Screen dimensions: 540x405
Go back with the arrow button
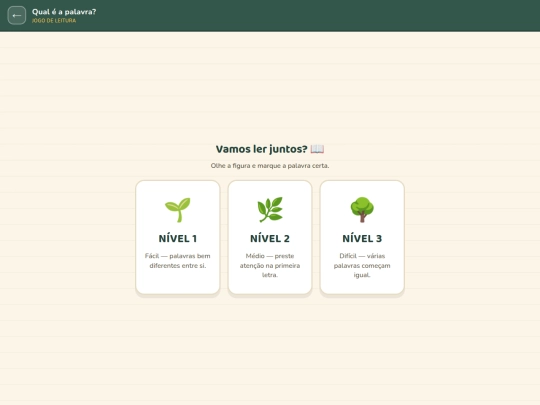coord(17,15)
